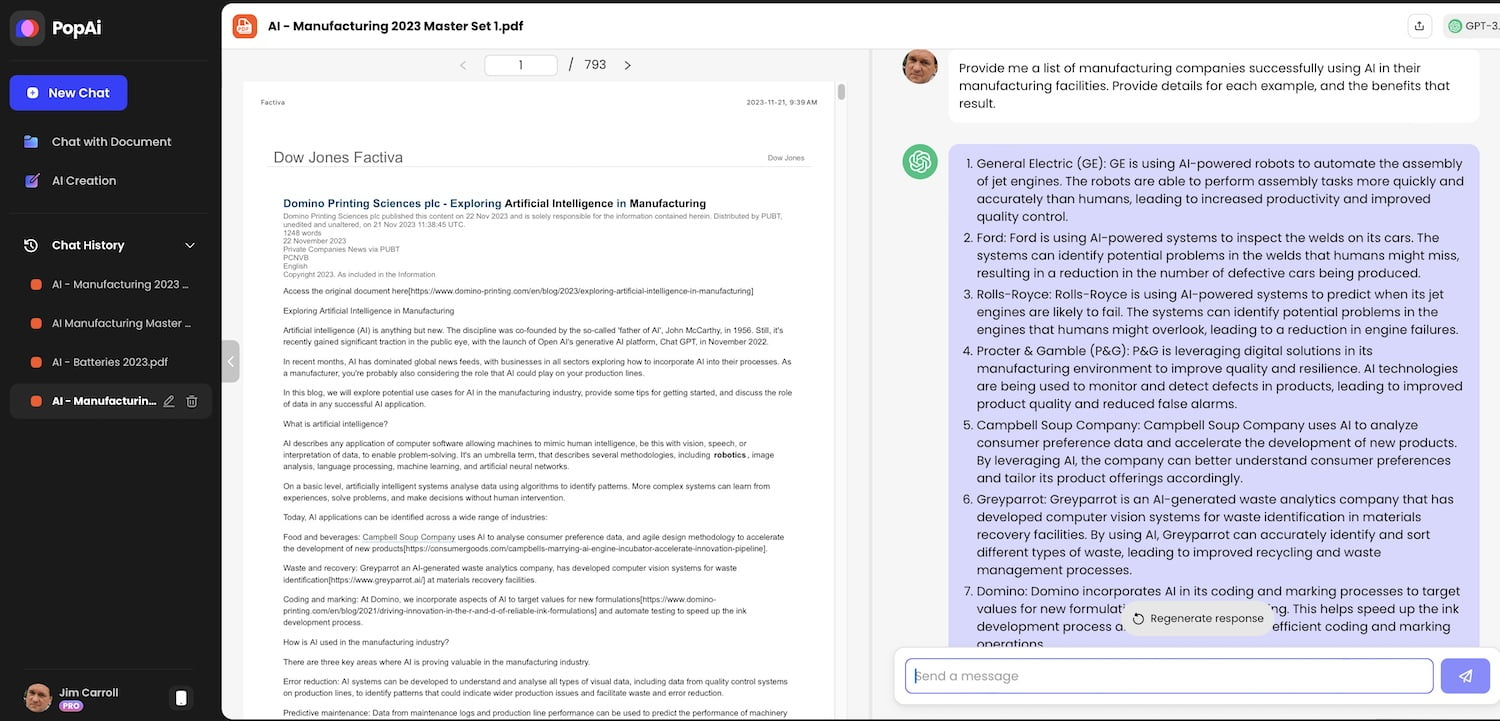Go to previous PDF page arrow
The height and width of the screenshot is (721, 1500).
coord(463,65)
